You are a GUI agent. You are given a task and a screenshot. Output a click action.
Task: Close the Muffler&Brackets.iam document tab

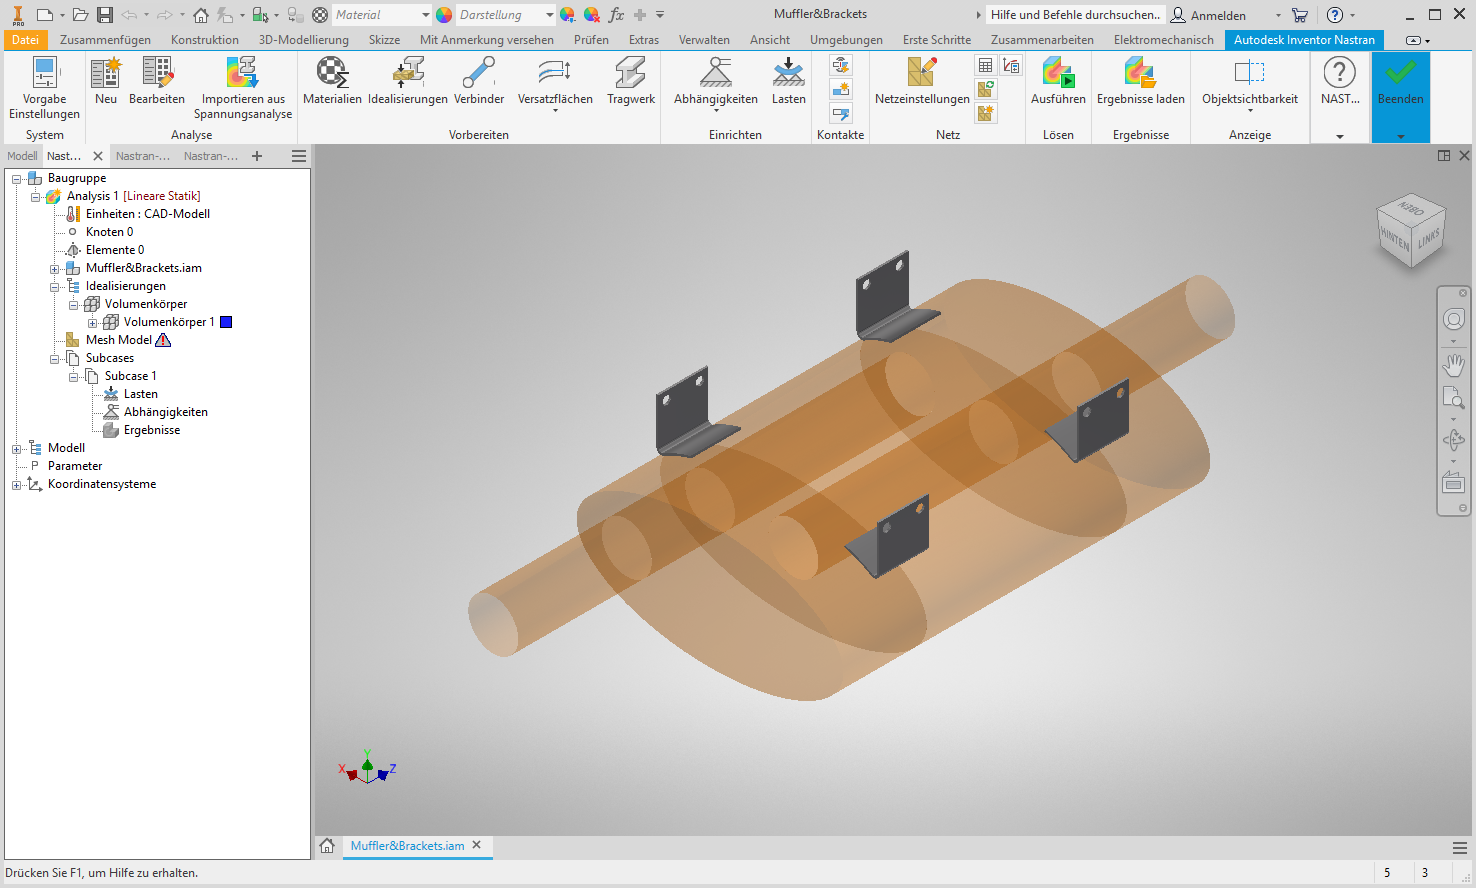[477, 845]
